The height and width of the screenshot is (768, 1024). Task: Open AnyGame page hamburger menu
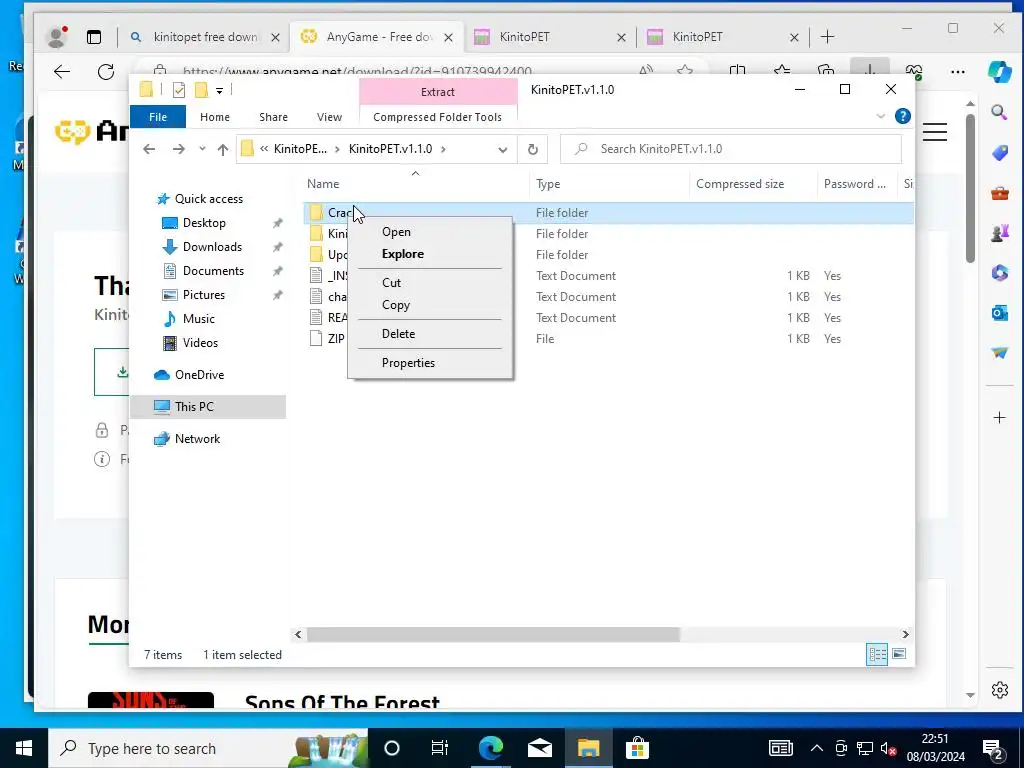(935, 132)
